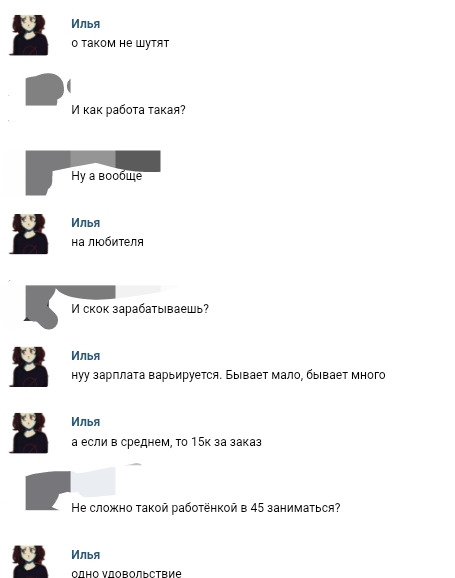Click the name Илья above 'одно удовольствие'
Screen dimensions: 455x578
click(86, 554)
